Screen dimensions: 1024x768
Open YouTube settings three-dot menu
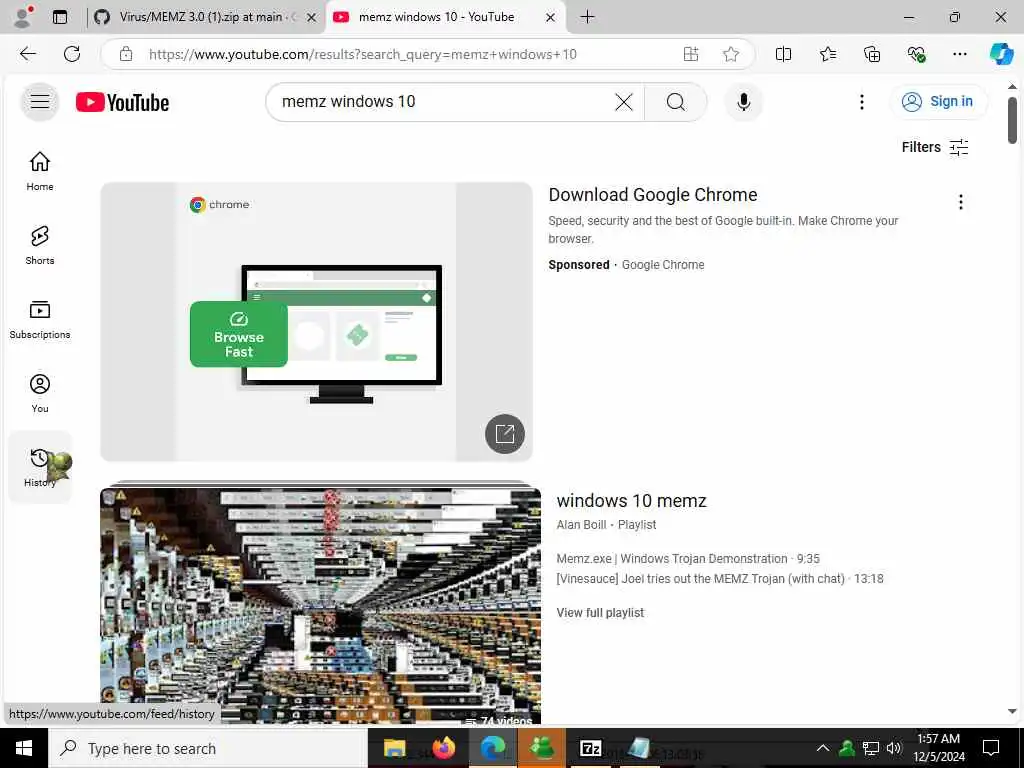pyautogui.click(x=861, y=102)
